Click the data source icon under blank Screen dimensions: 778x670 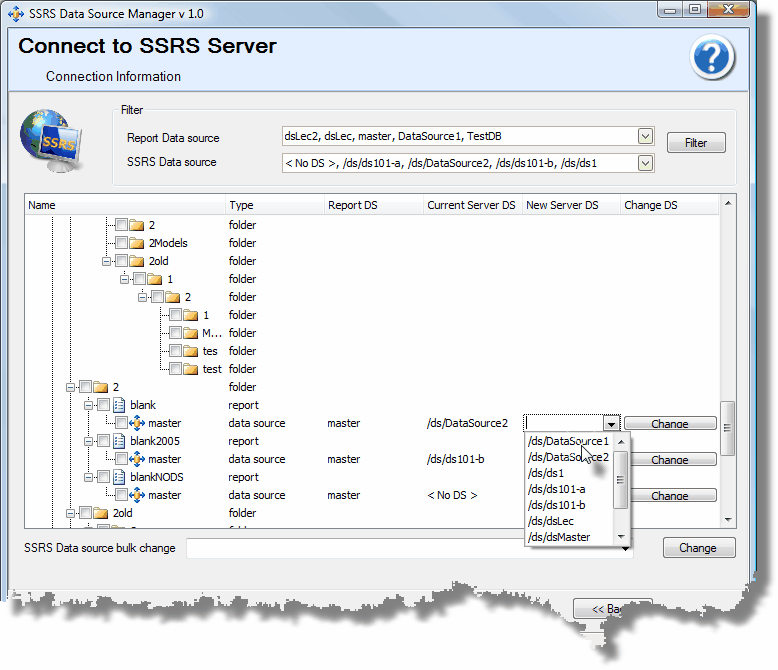[x=137, y=423]
